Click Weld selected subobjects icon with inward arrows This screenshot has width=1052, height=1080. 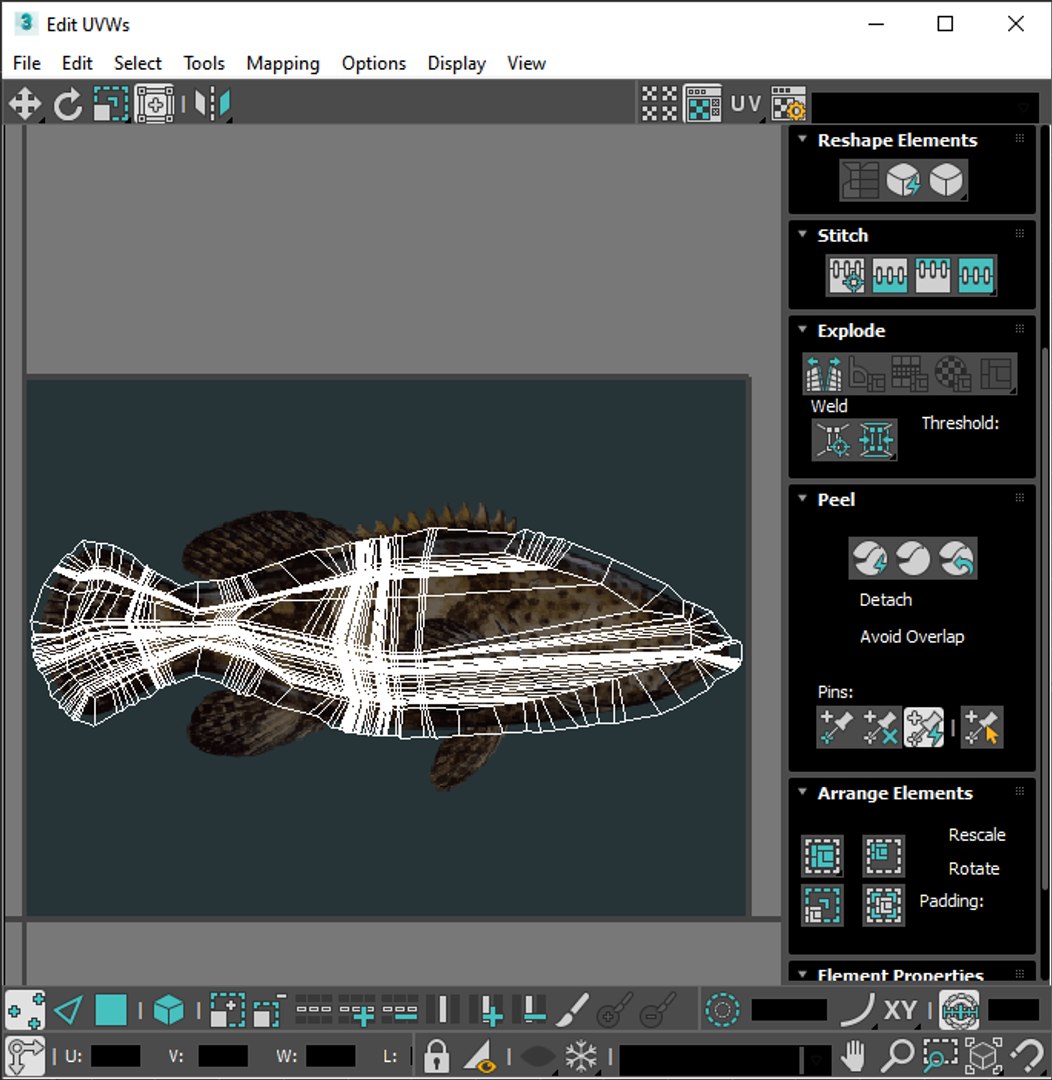[876, 439]
